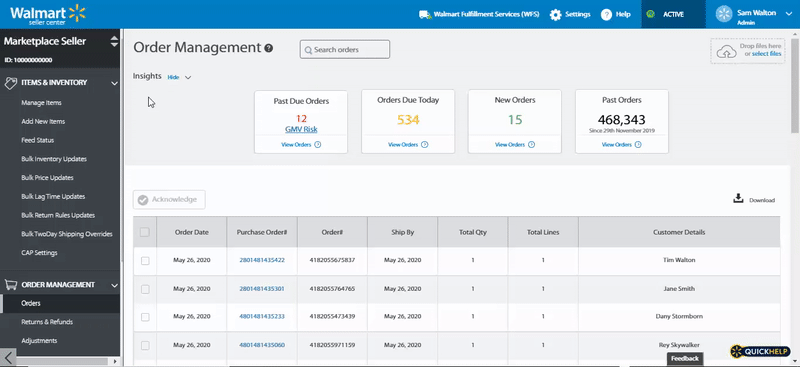Click the Order Management help tooltip icon

click(x=268, y=48)
